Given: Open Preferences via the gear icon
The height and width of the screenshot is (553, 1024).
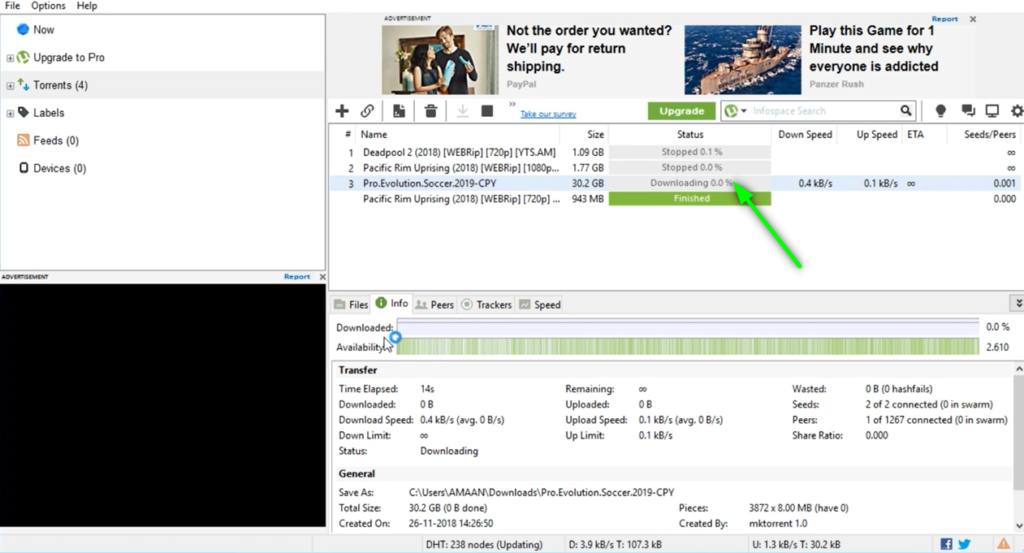Looking at the screenshot, I should click(1017, 111).
